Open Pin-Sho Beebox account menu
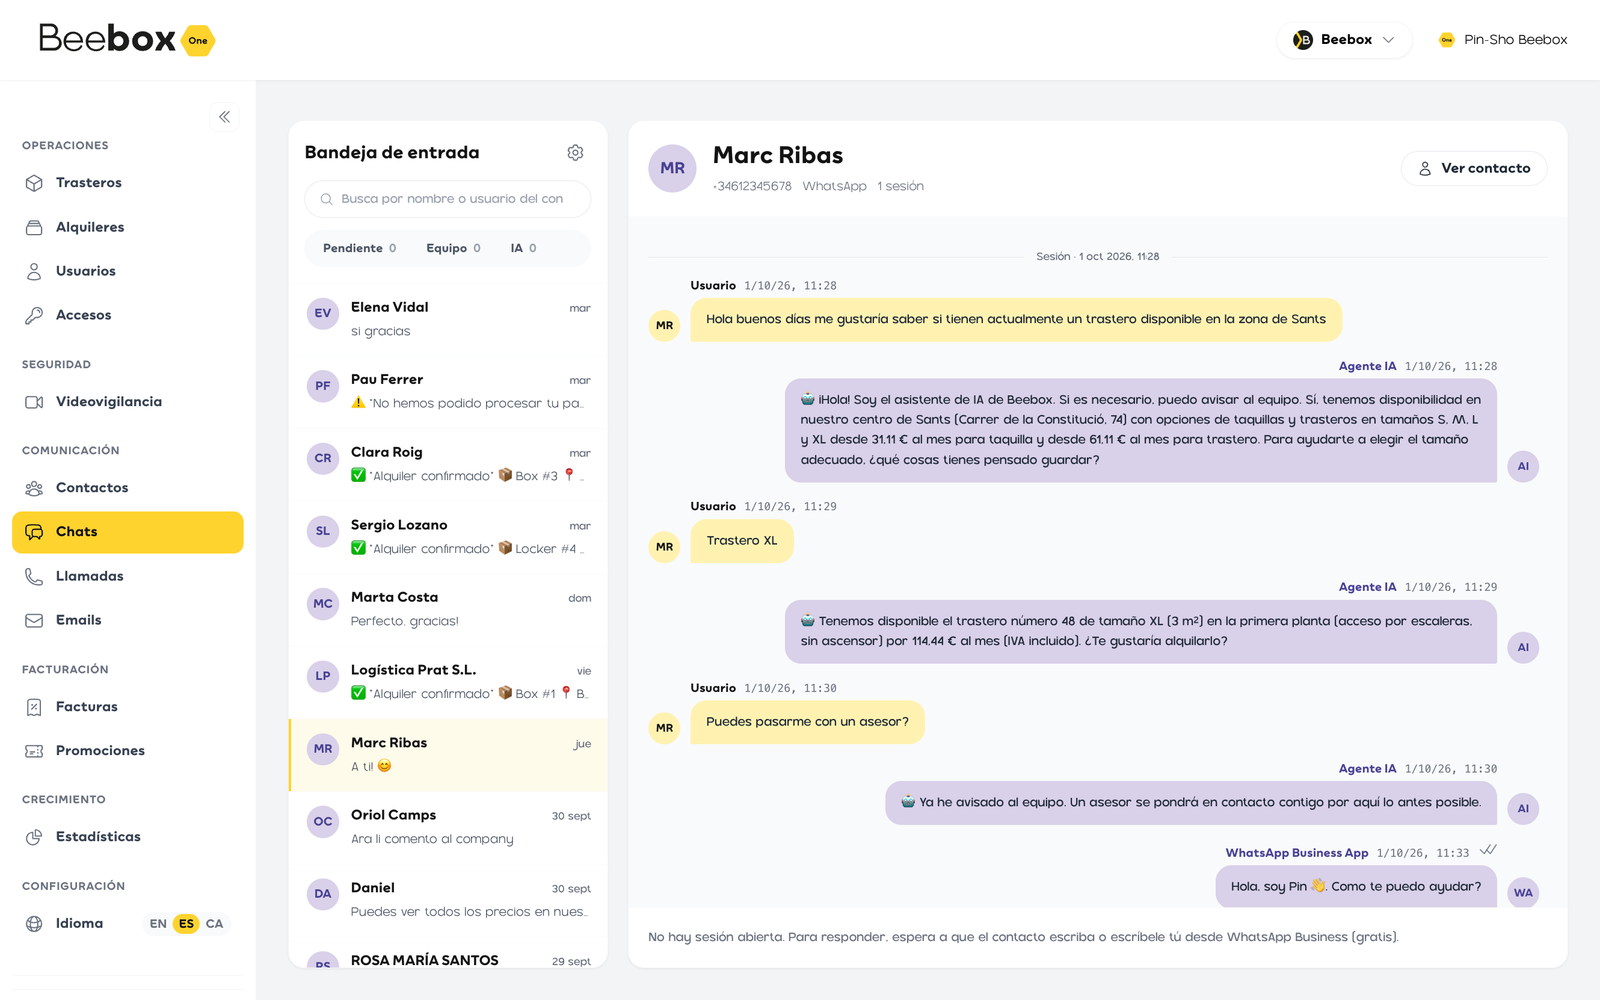The height and width of the screenshot is (1000, 1600). pos(1503,40)
